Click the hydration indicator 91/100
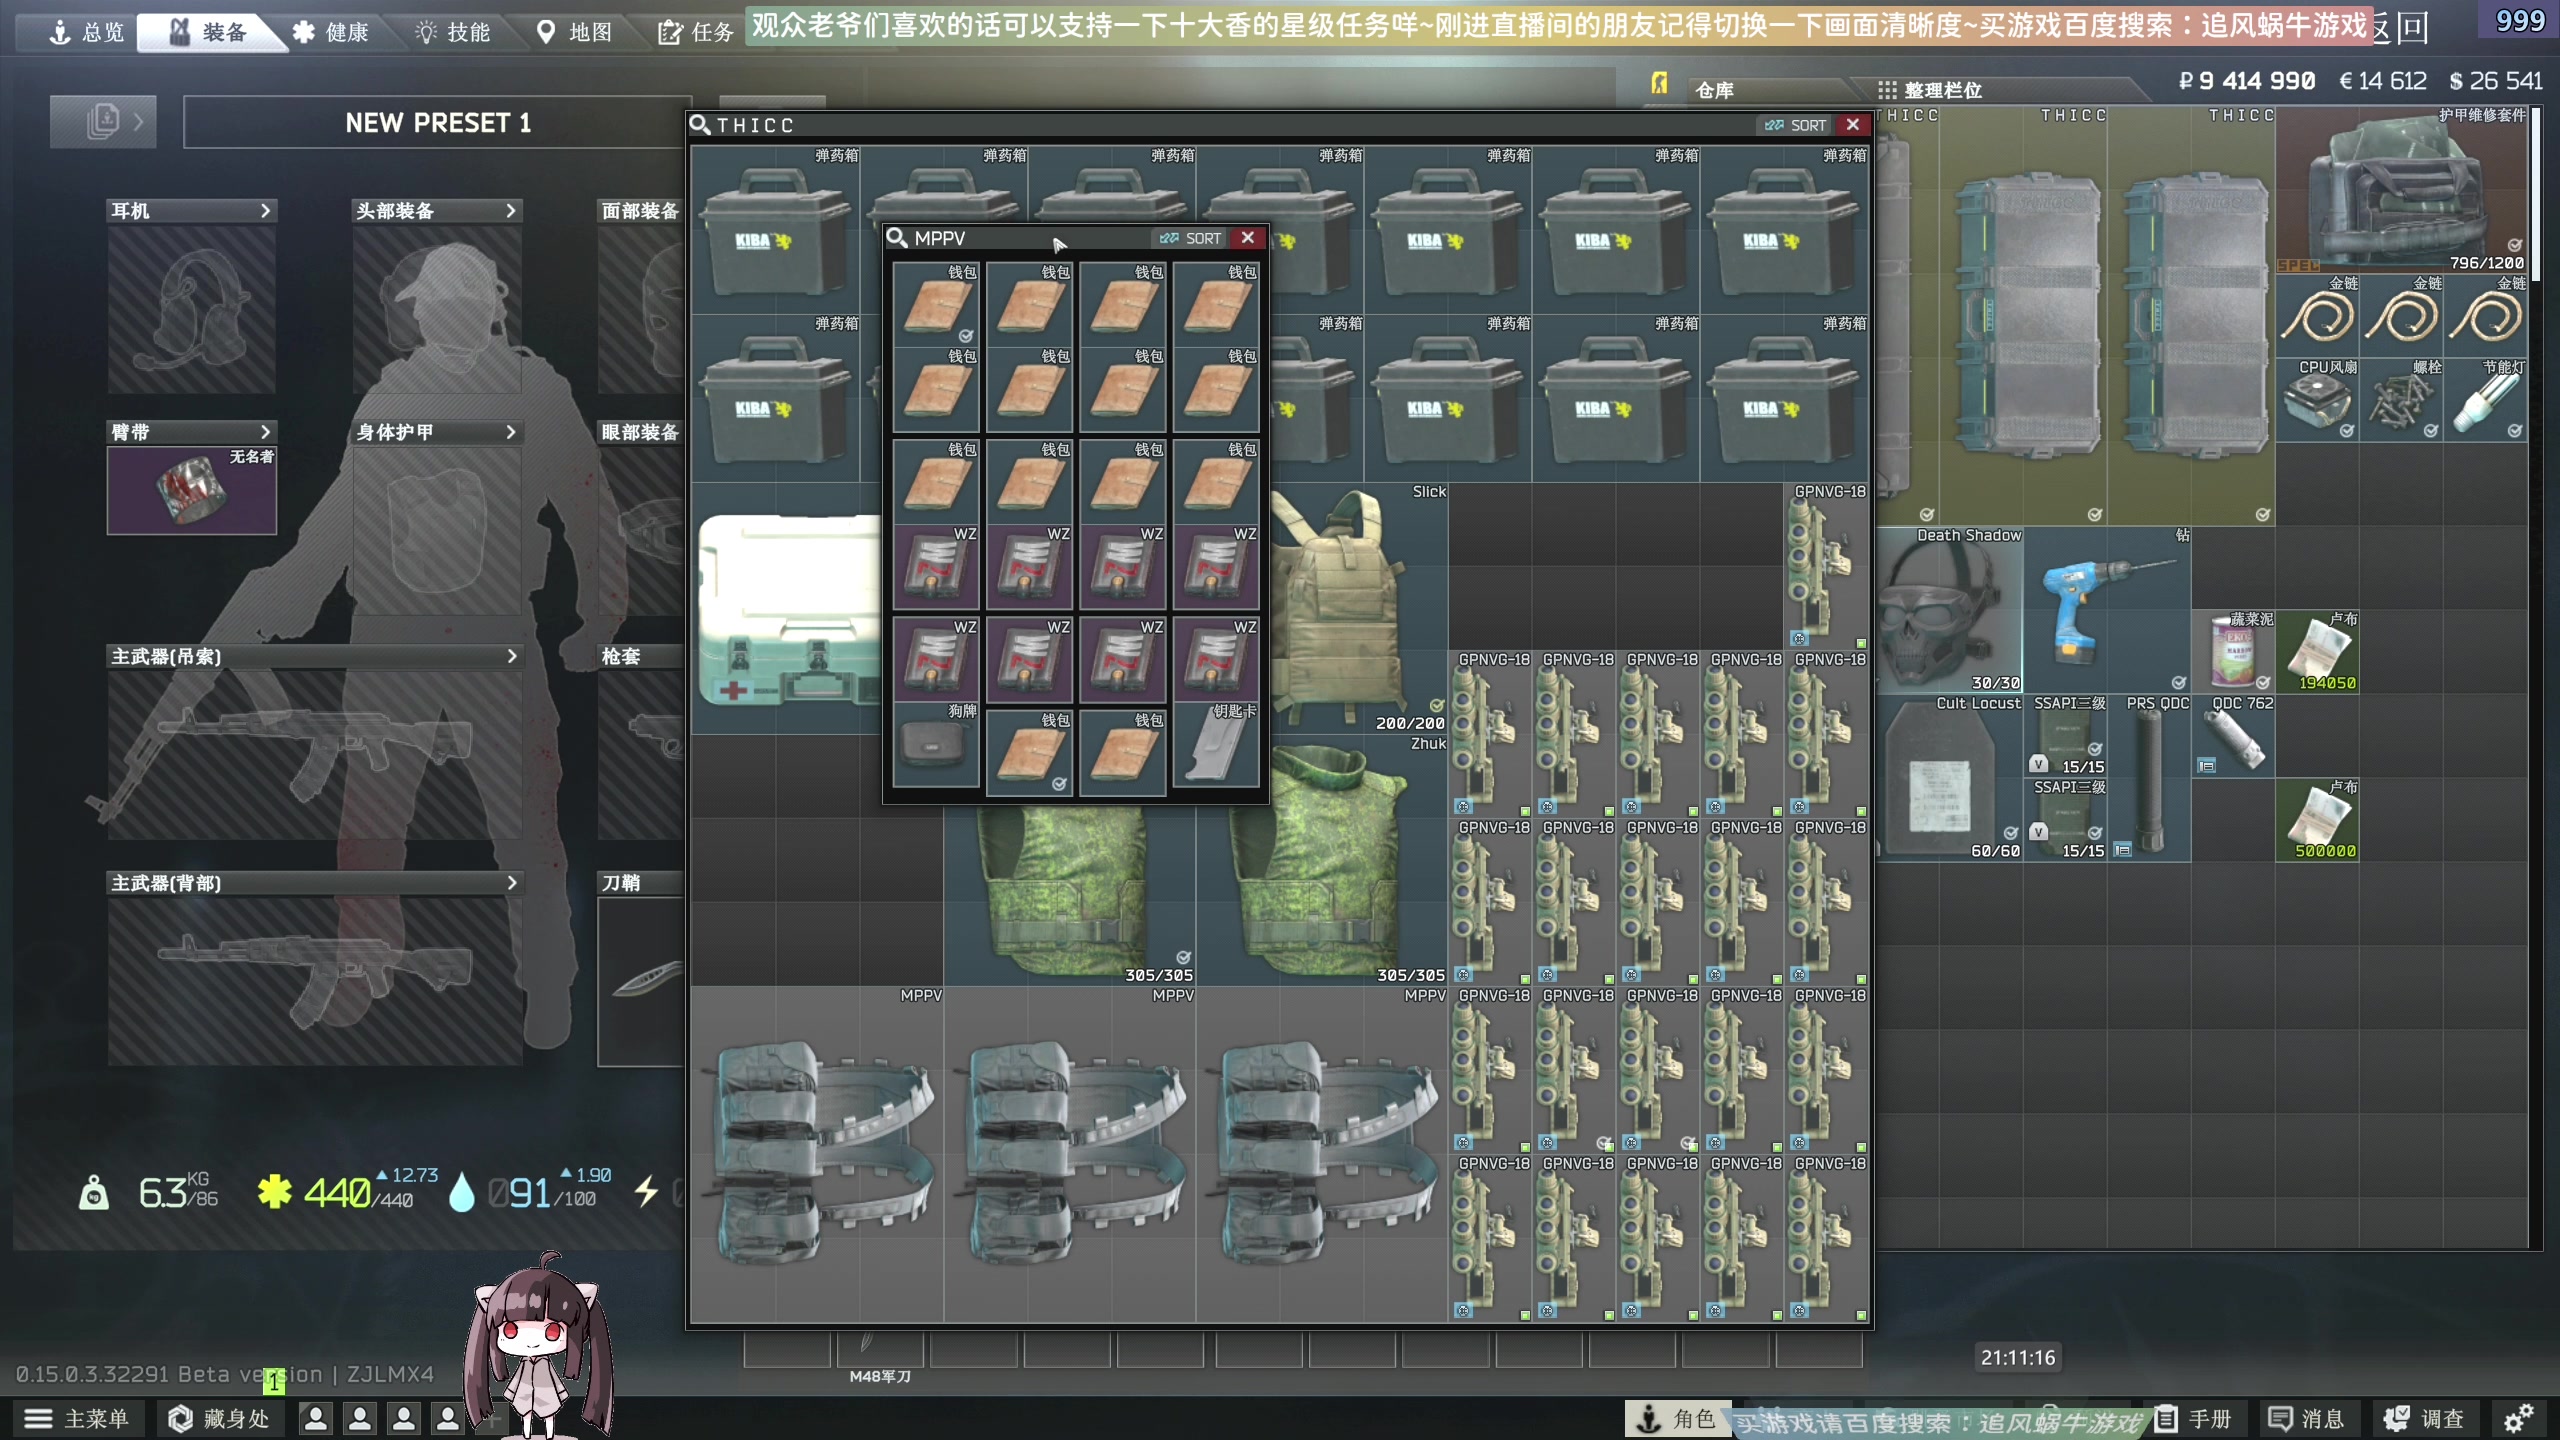This screenshot has width=2560, height=1440. tap(530, 1192)
